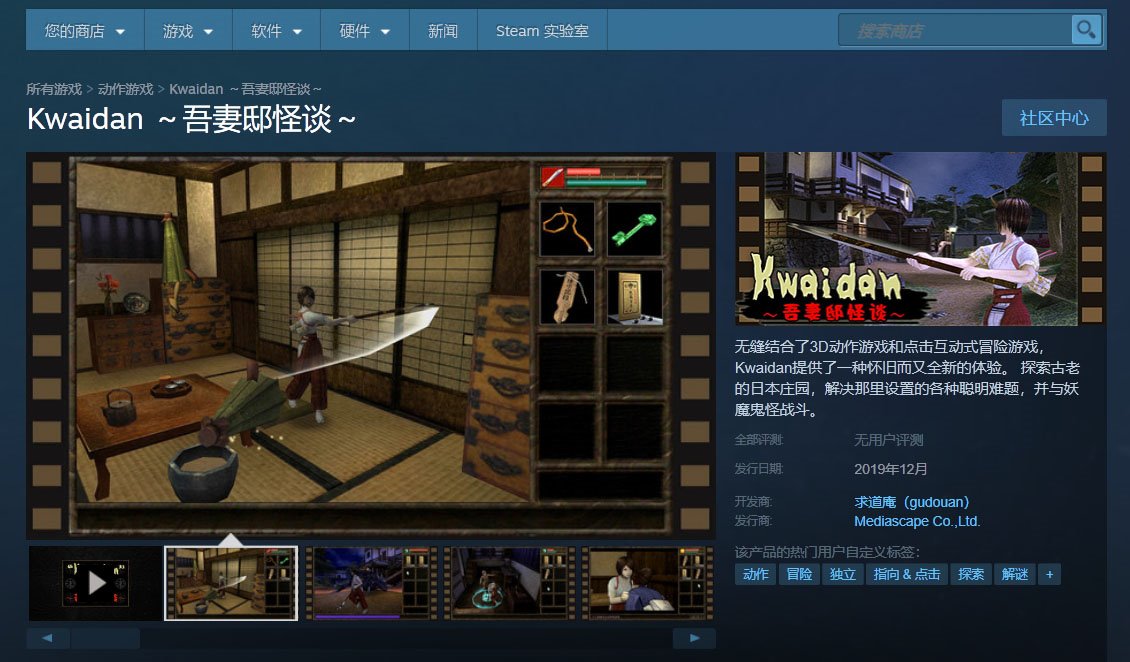Click the search magnifier icon
This screenshot has width=1130, height=662.
point(1086,30)
